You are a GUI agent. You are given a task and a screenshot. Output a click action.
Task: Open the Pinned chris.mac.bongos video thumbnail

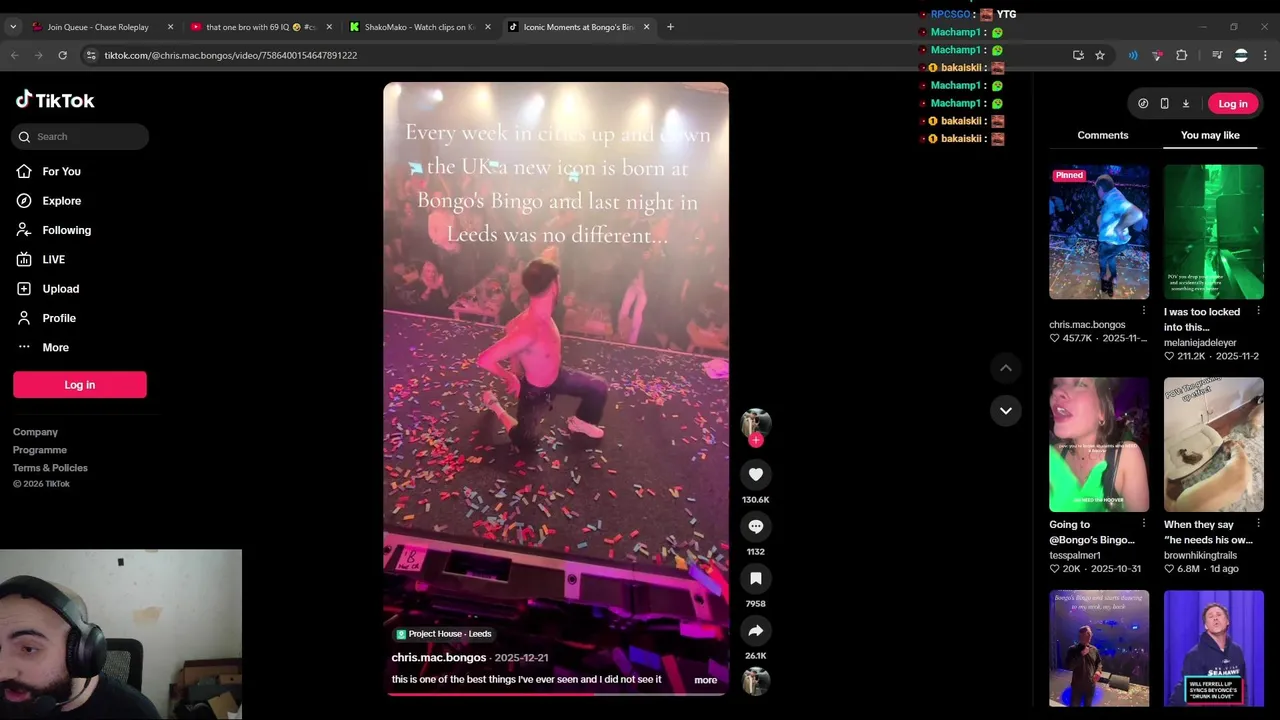1099,232
